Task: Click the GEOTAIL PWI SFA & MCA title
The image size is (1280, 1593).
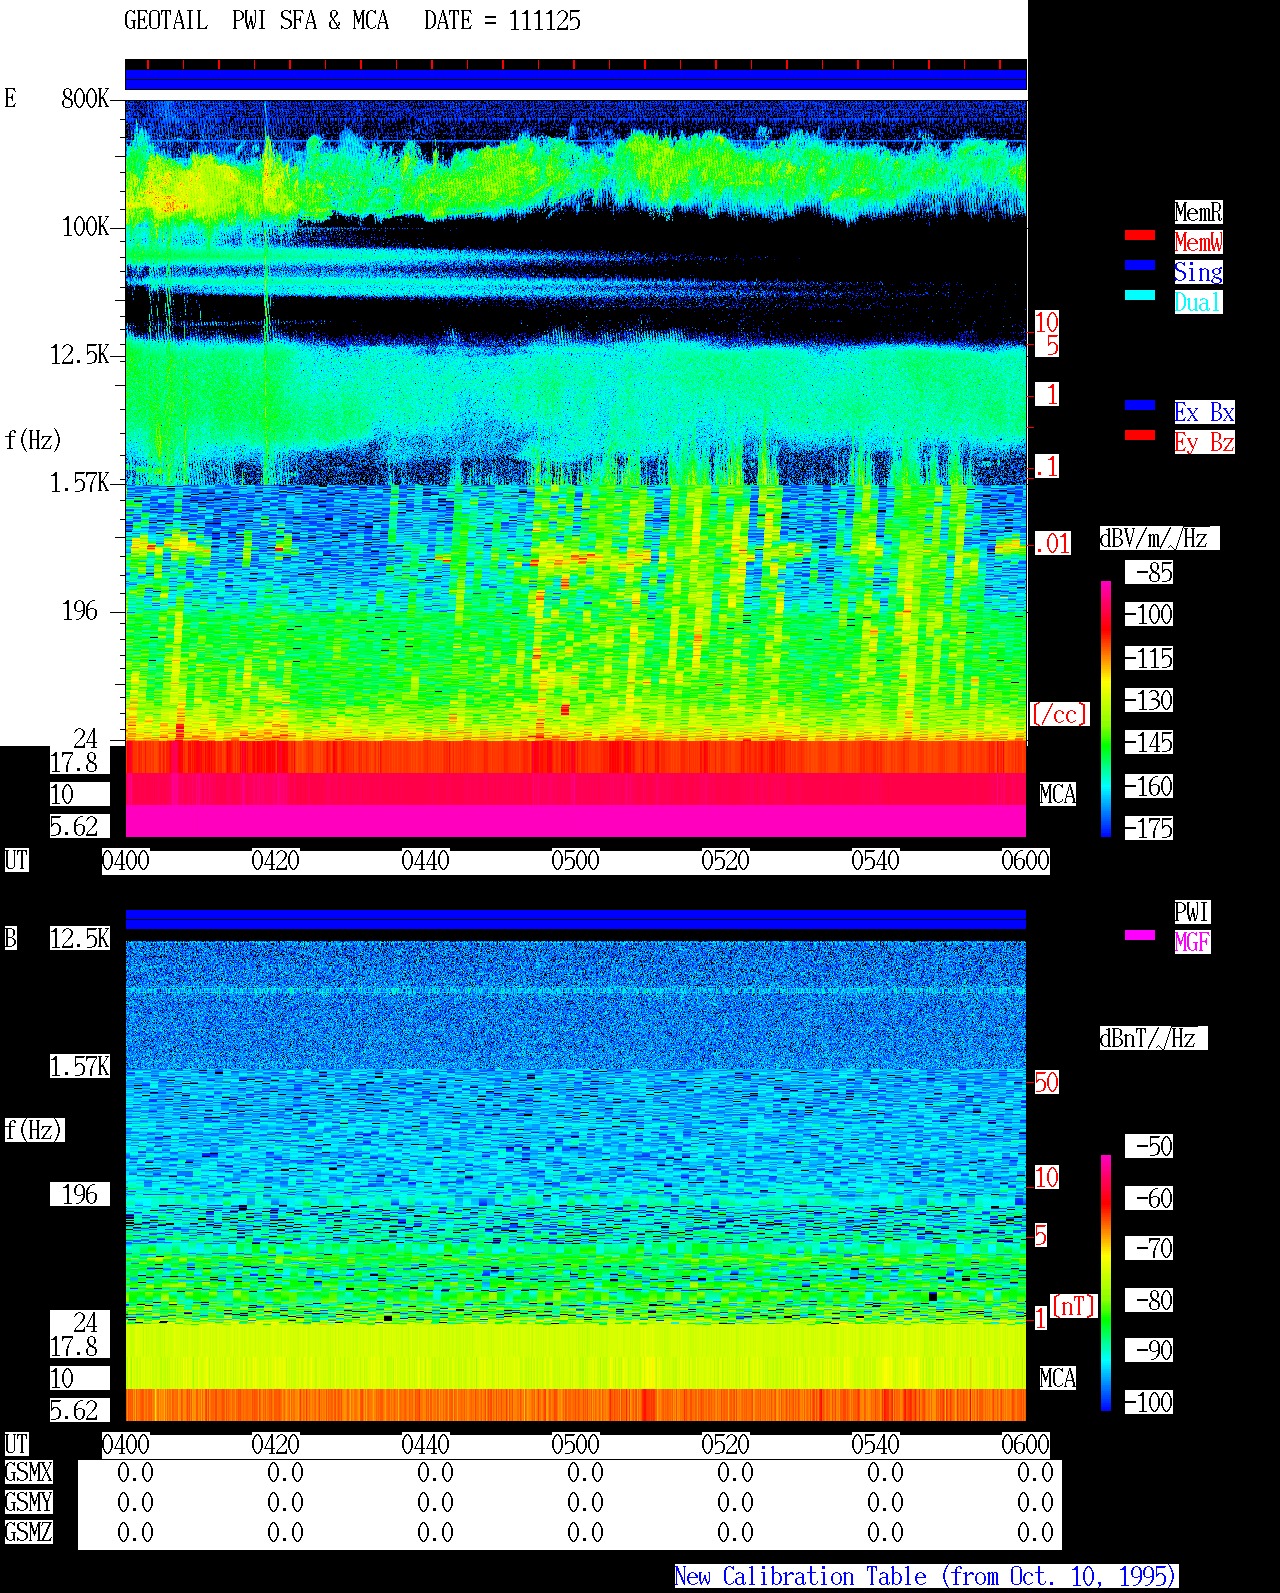Action: 256,21
